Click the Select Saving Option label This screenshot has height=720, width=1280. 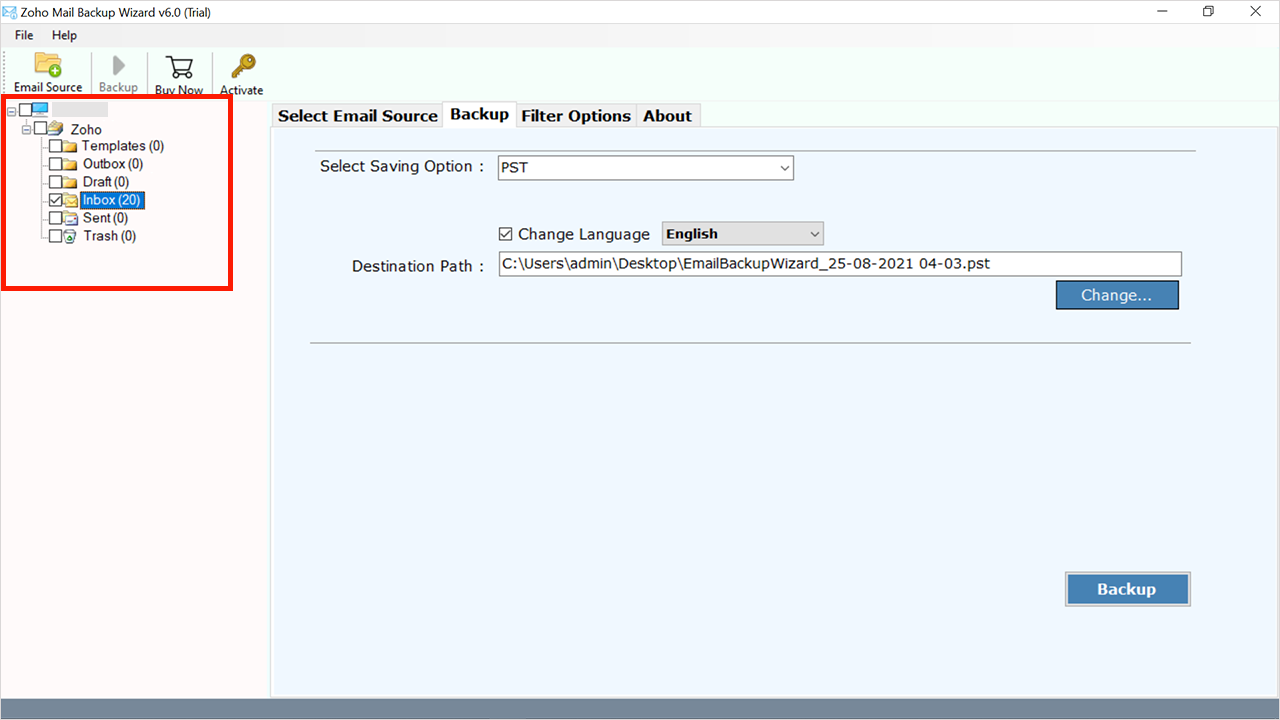(402, 166)
